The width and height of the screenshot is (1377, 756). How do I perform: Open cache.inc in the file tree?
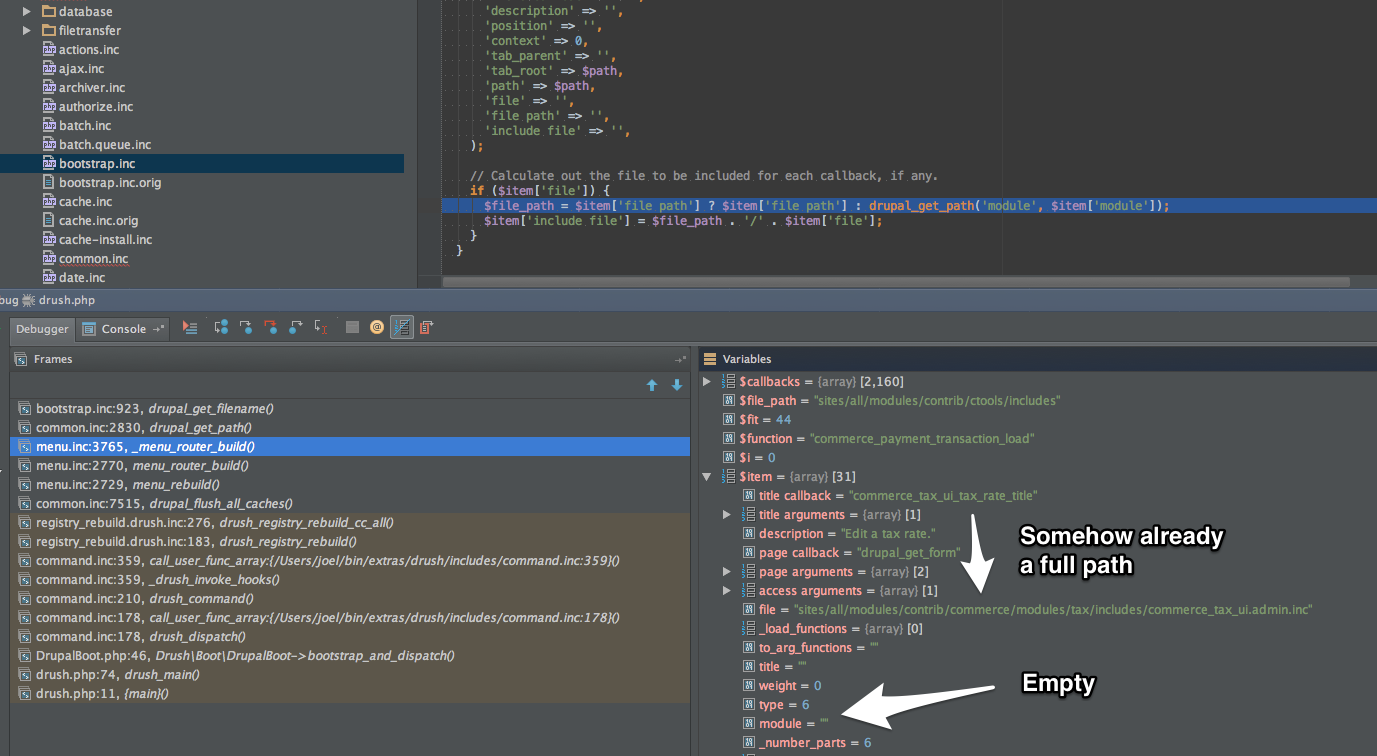(85, 202)
